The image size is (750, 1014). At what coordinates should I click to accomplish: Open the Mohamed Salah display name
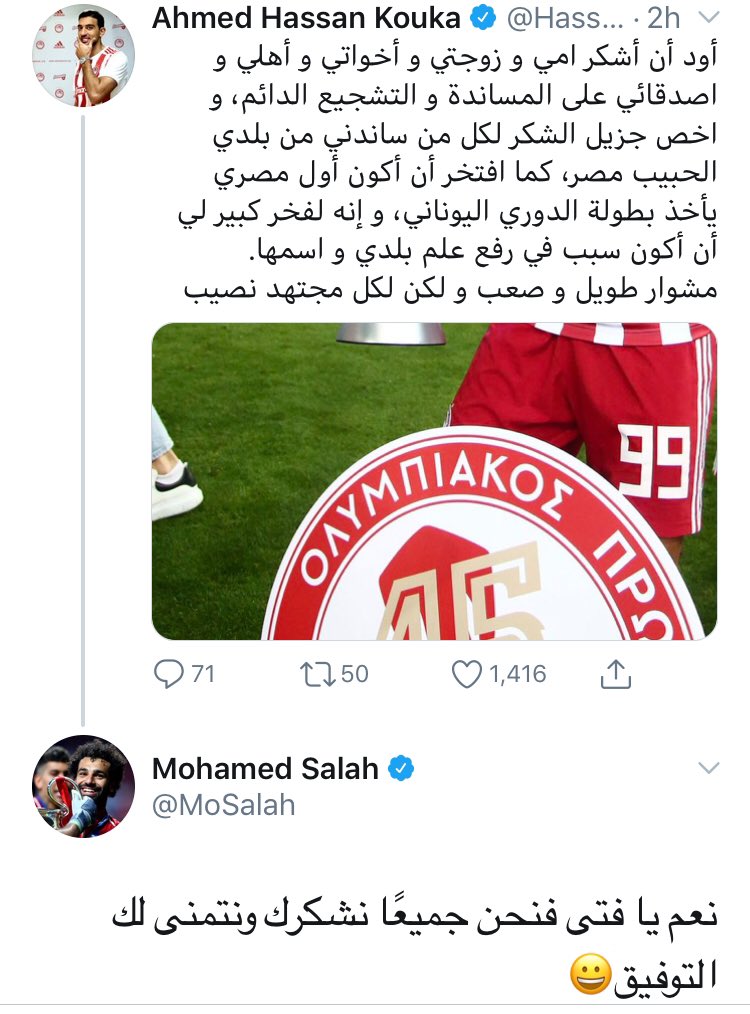tap(265, 768)
